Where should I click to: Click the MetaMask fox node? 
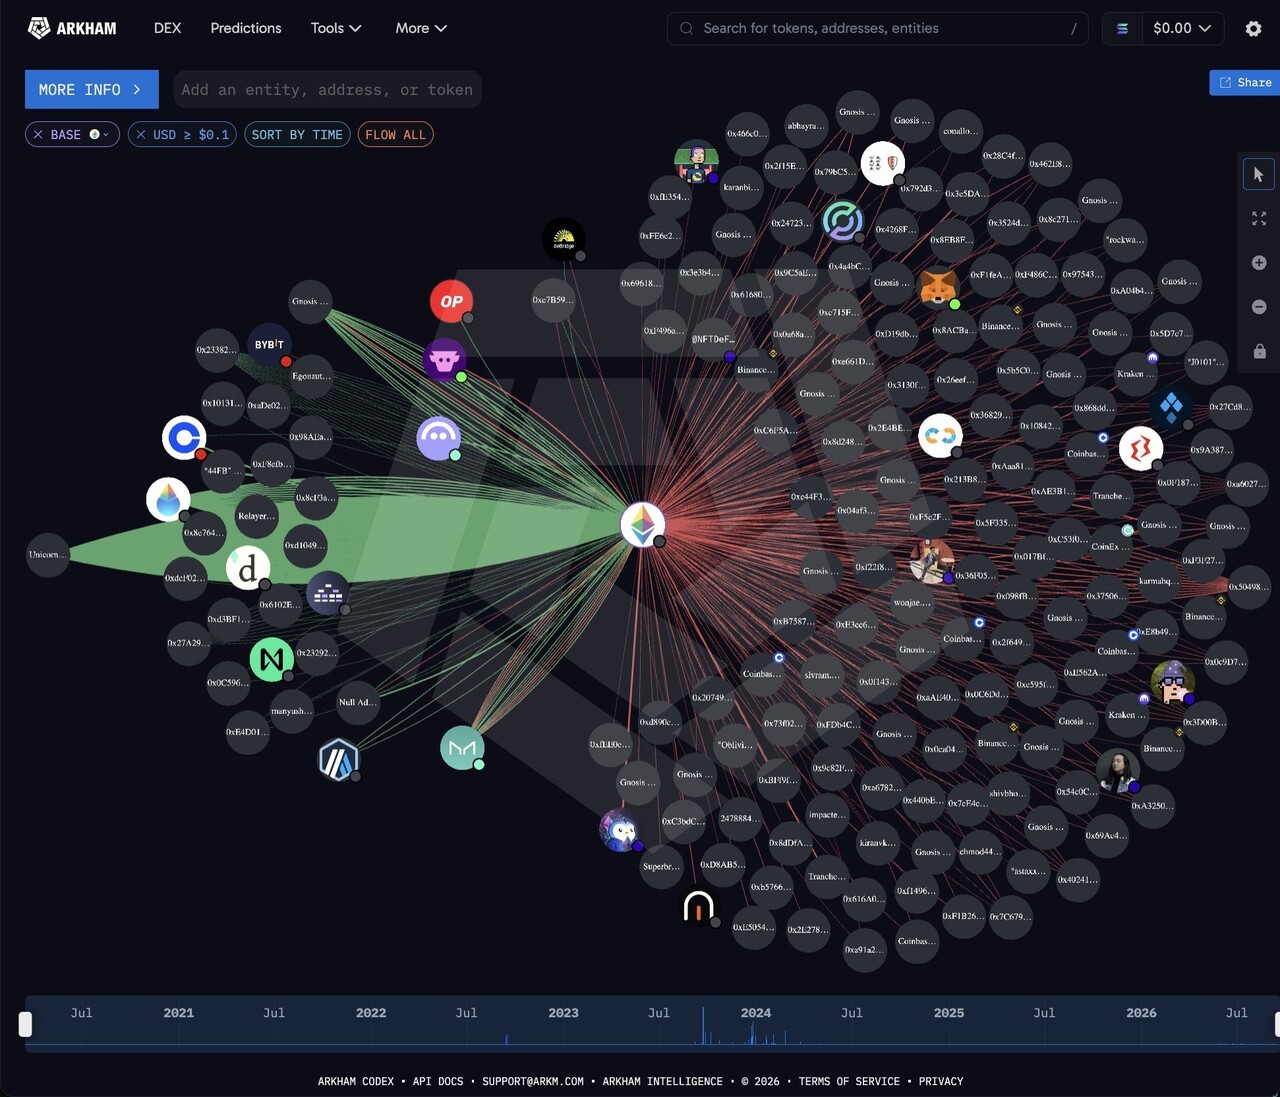pyautogui.click(x=939, y=288)
